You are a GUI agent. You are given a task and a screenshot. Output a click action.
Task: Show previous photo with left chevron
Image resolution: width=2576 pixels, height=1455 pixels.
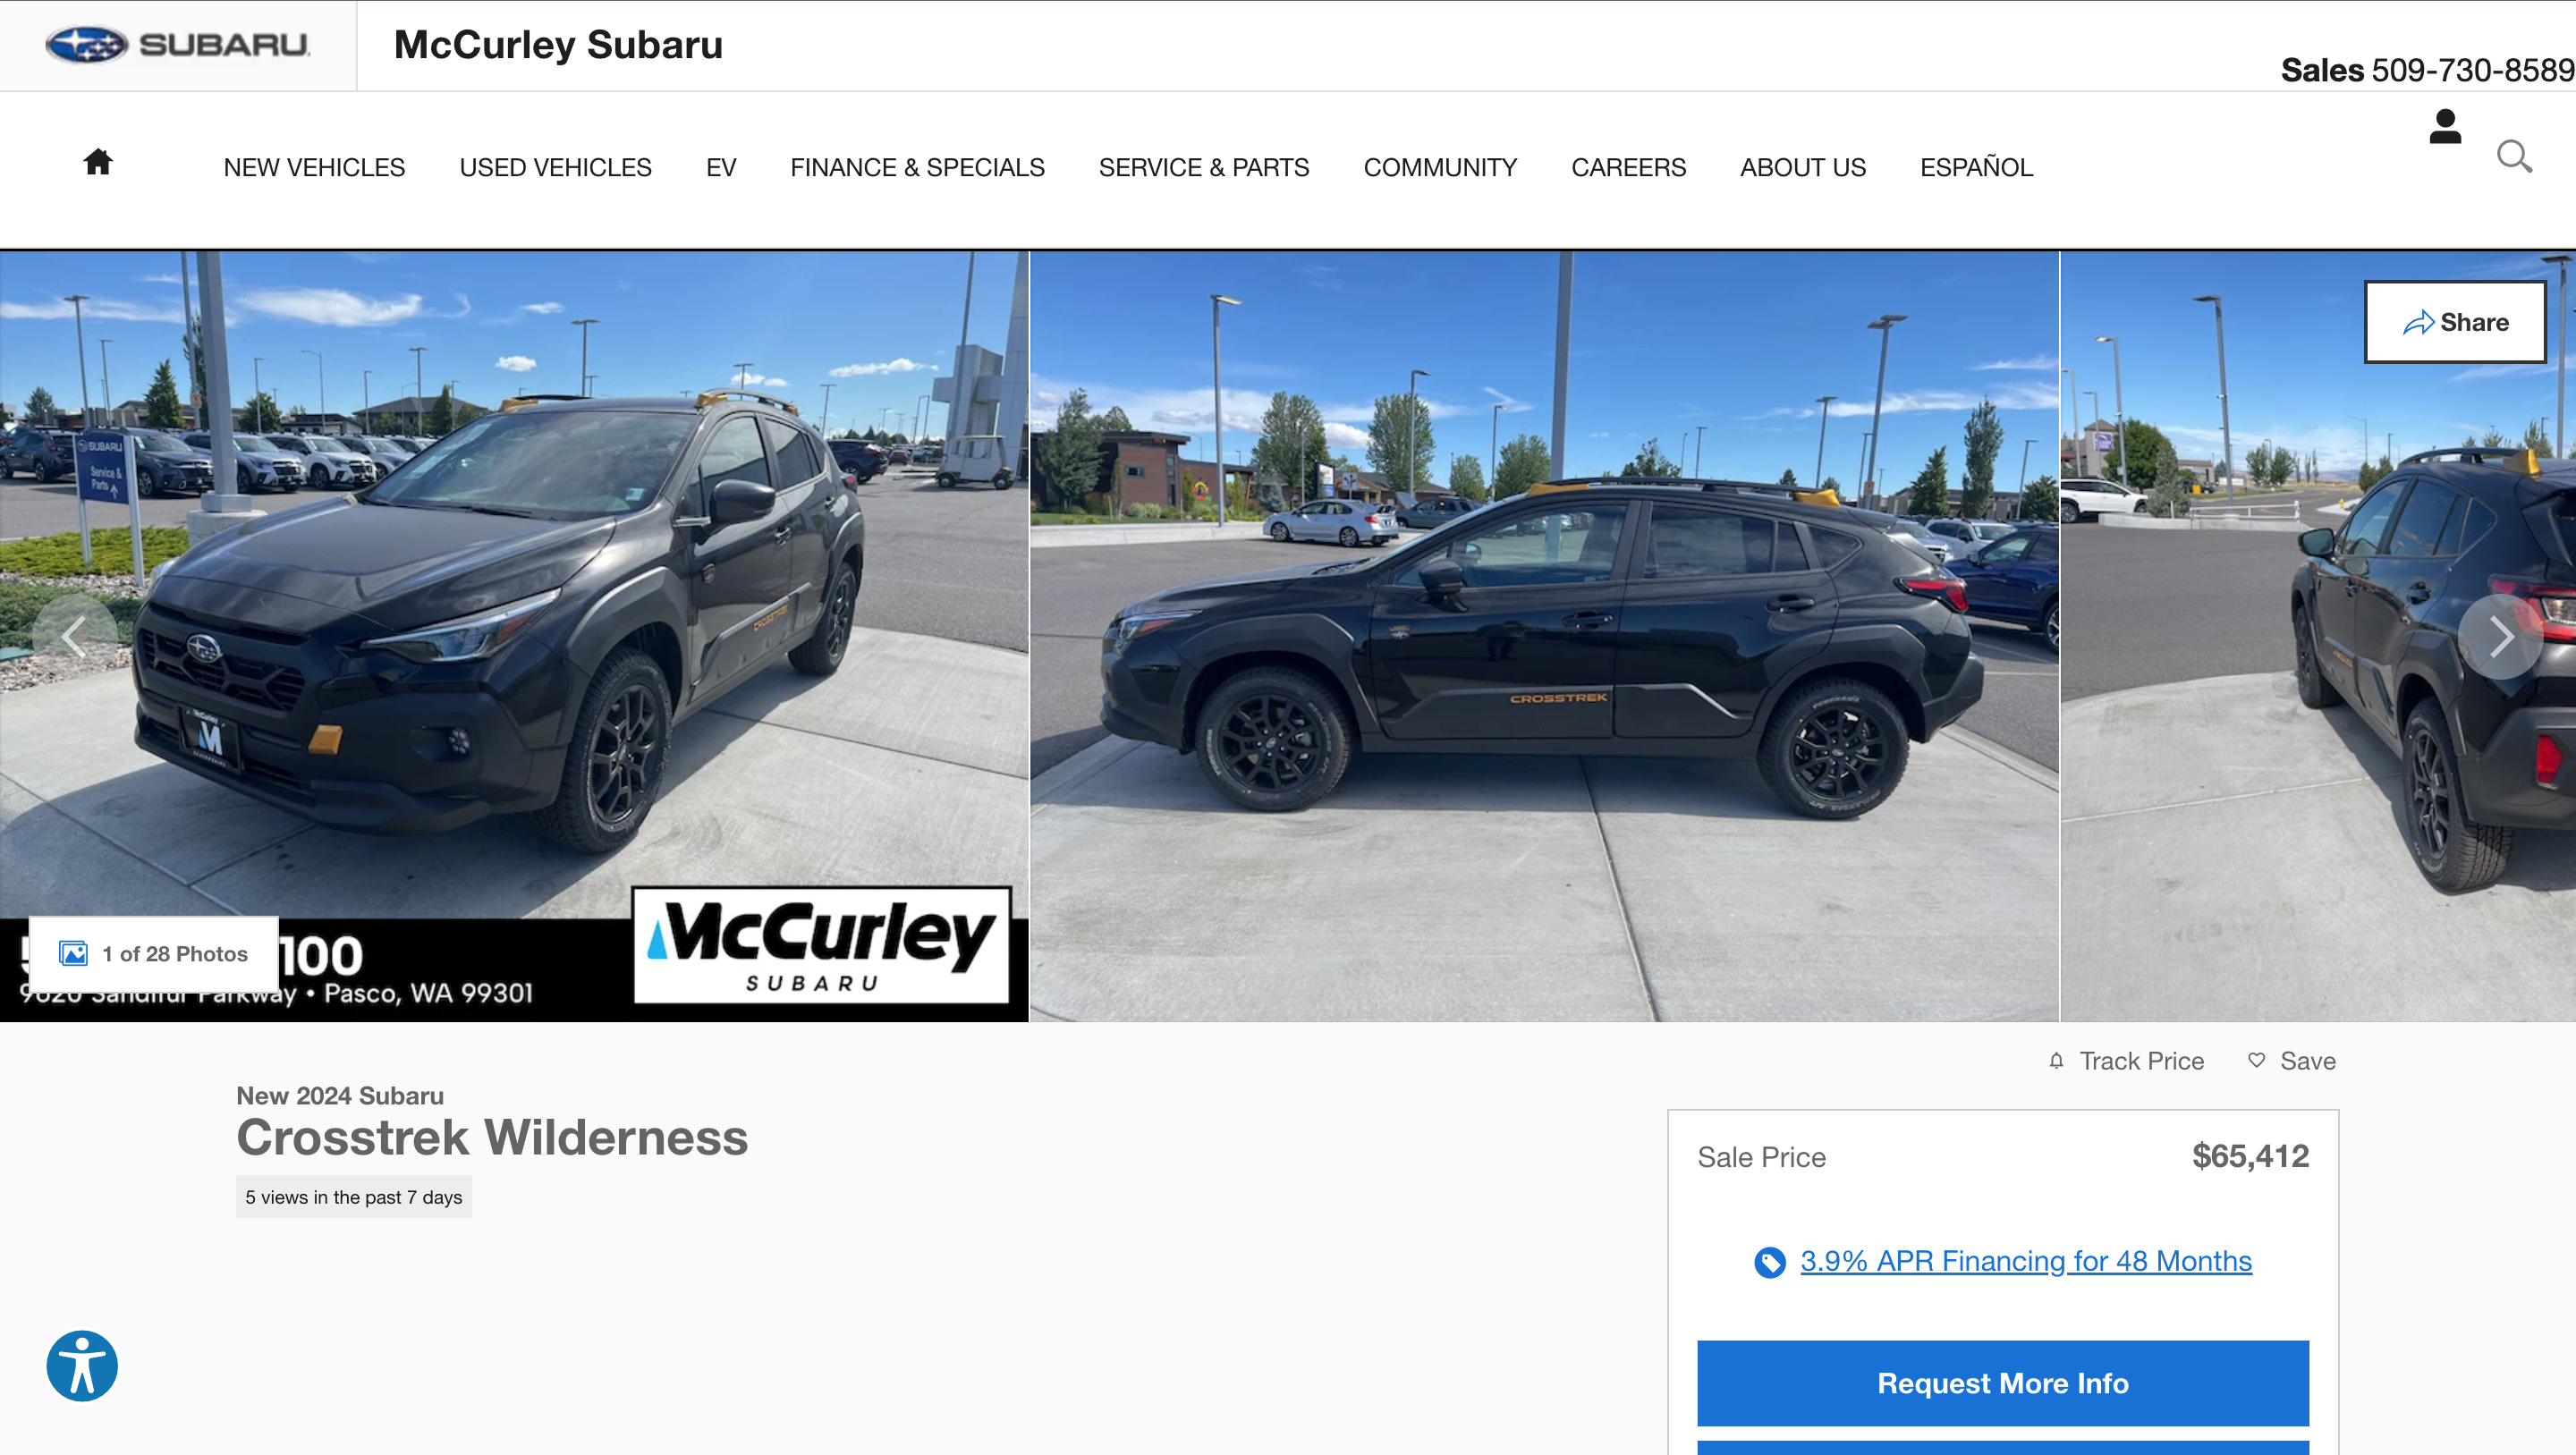click(x=74, y=636)
